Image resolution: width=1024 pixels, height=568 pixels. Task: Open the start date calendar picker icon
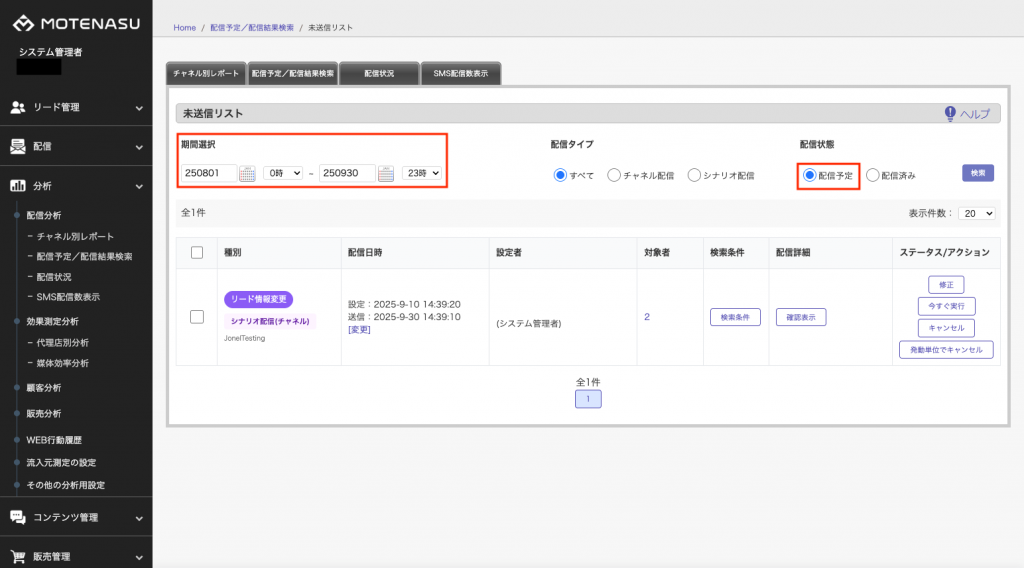(248, 174)
